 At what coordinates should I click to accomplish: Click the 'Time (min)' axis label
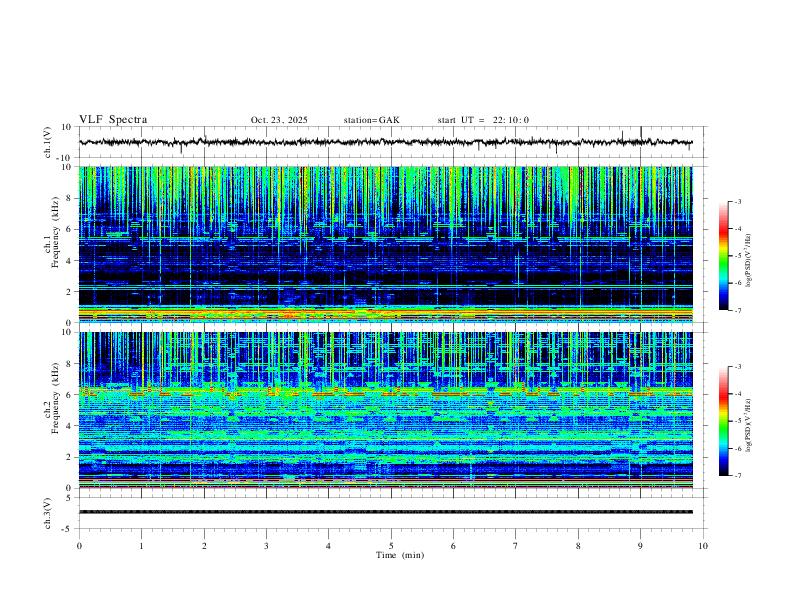(x=400, y=555)
